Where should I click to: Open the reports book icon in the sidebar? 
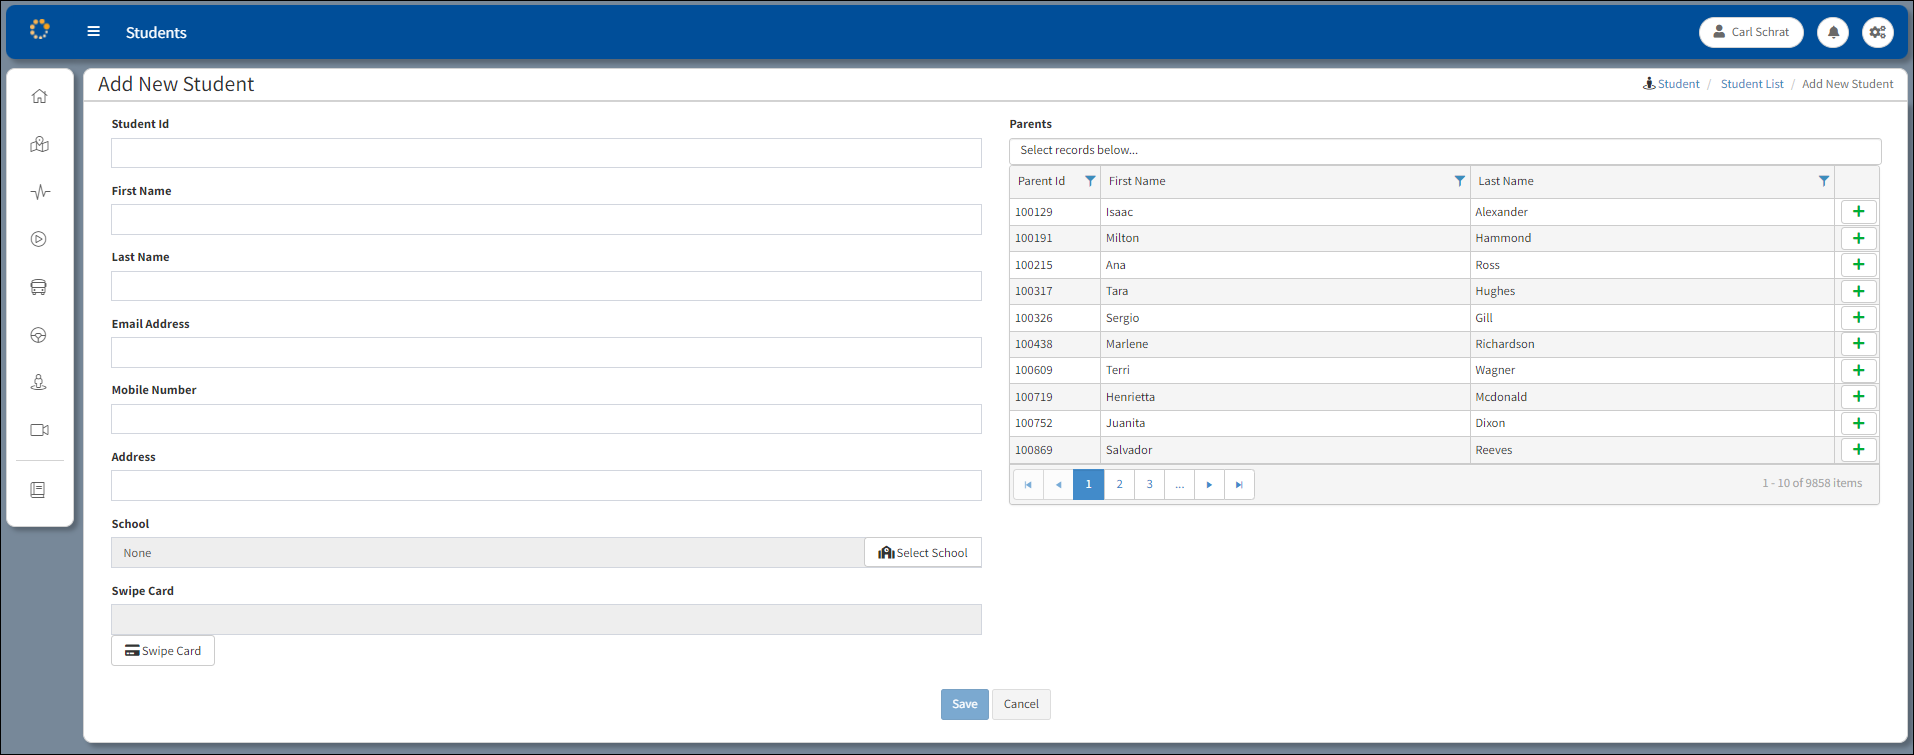click(x=38, y=490)
